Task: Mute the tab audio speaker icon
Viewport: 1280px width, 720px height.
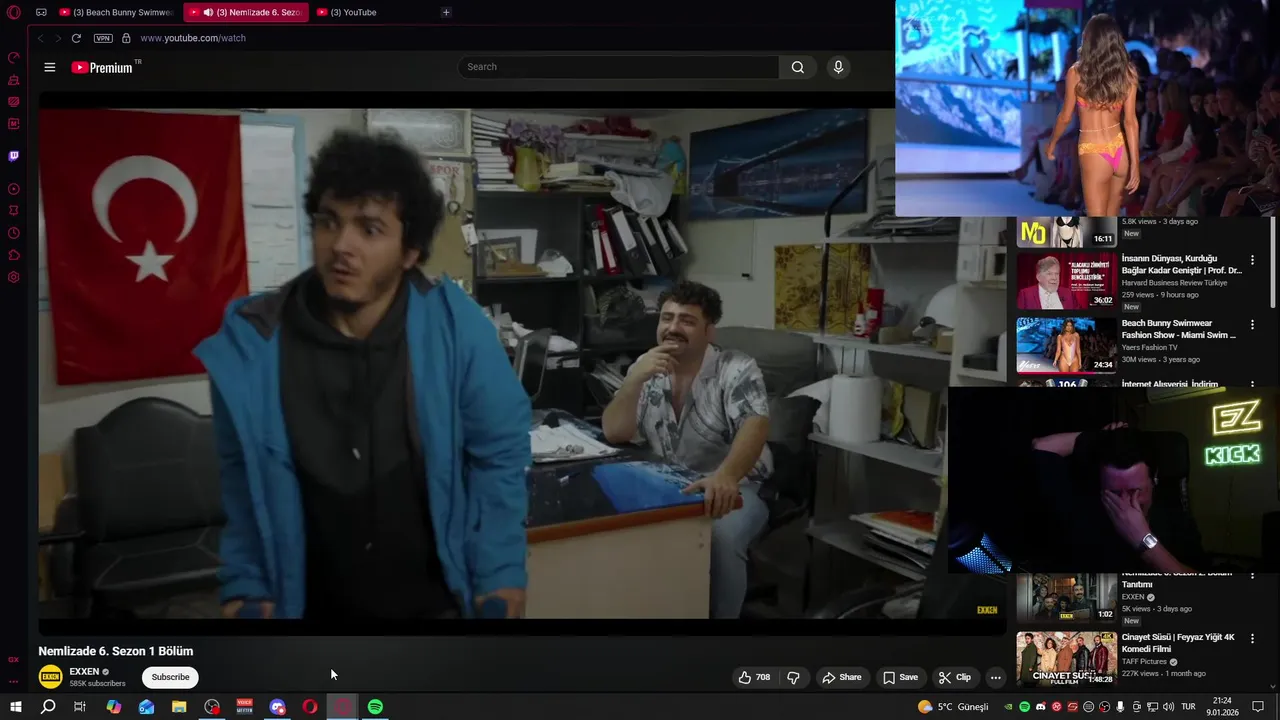Action: click(x=208, y=12)
